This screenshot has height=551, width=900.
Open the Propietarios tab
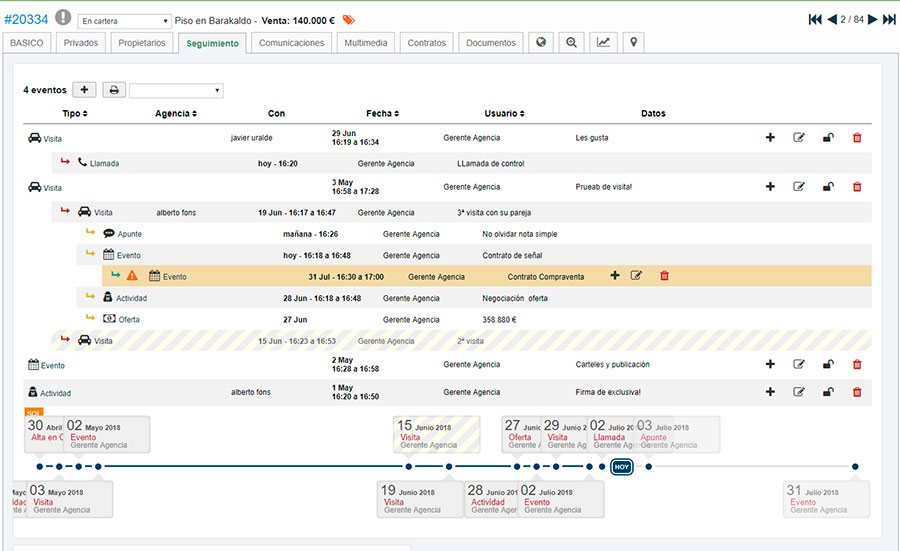coord(142,42)
